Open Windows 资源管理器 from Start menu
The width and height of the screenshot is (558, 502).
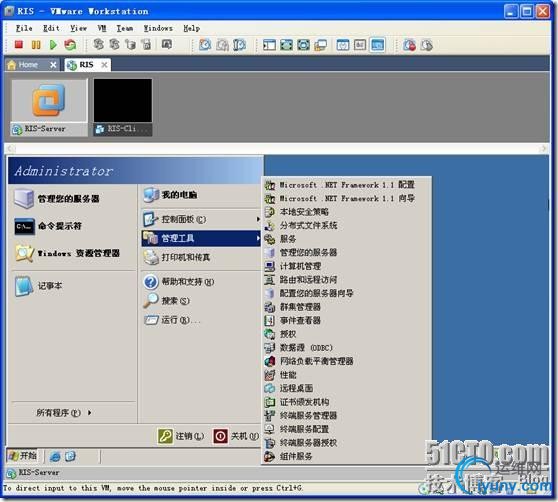(x=67, y=253)
